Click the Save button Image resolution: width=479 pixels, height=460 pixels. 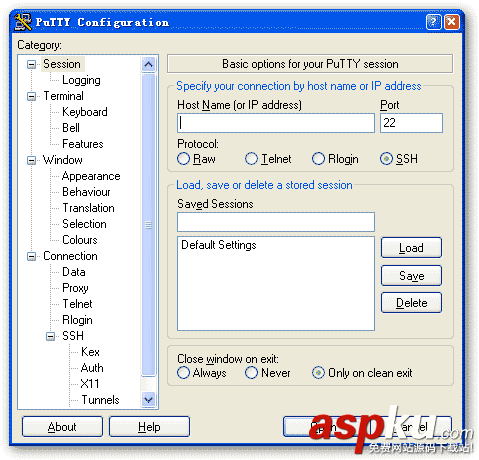click(x=411, y=276)
